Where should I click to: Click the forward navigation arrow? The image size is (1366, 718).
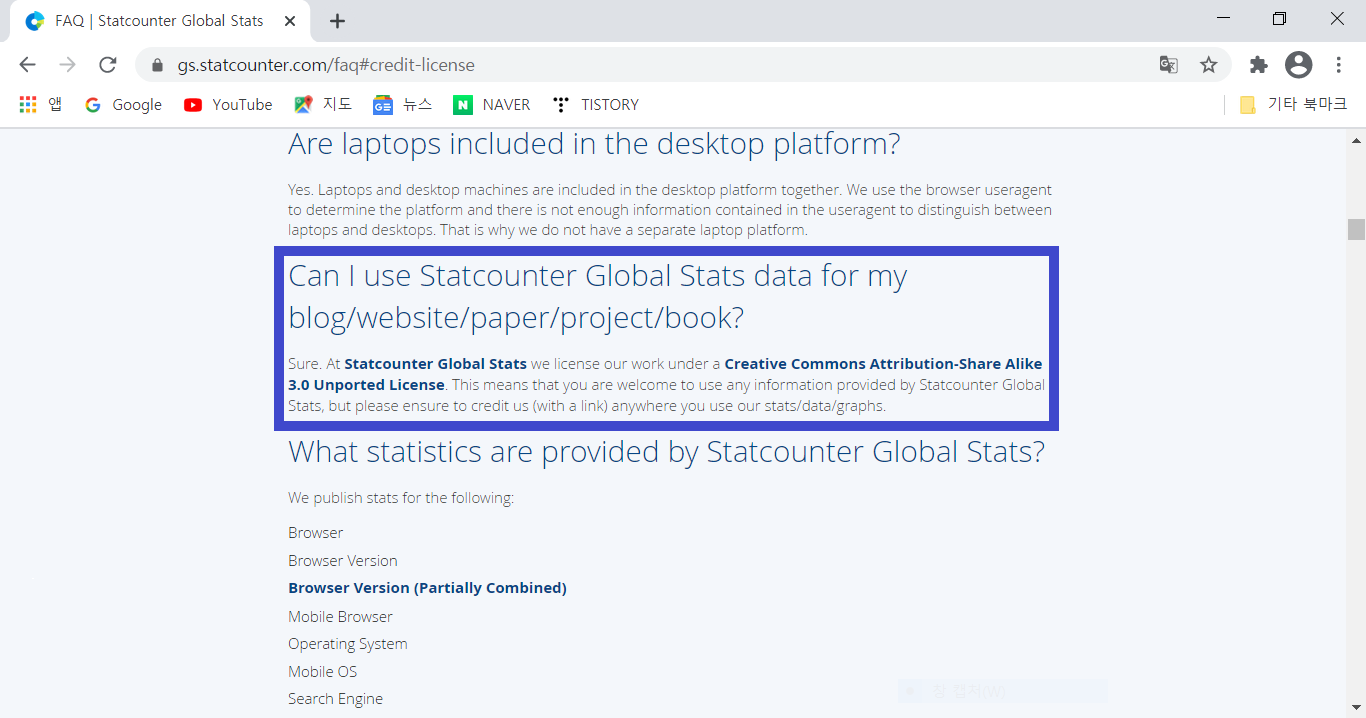pos(67,65)
